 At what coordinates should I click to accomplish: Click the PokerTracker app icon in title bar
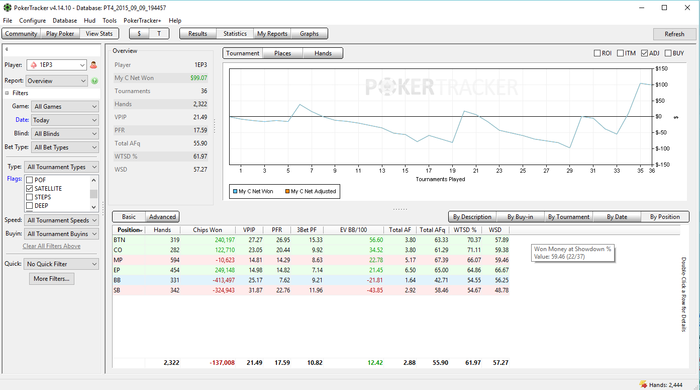click(x=7, y=8)
